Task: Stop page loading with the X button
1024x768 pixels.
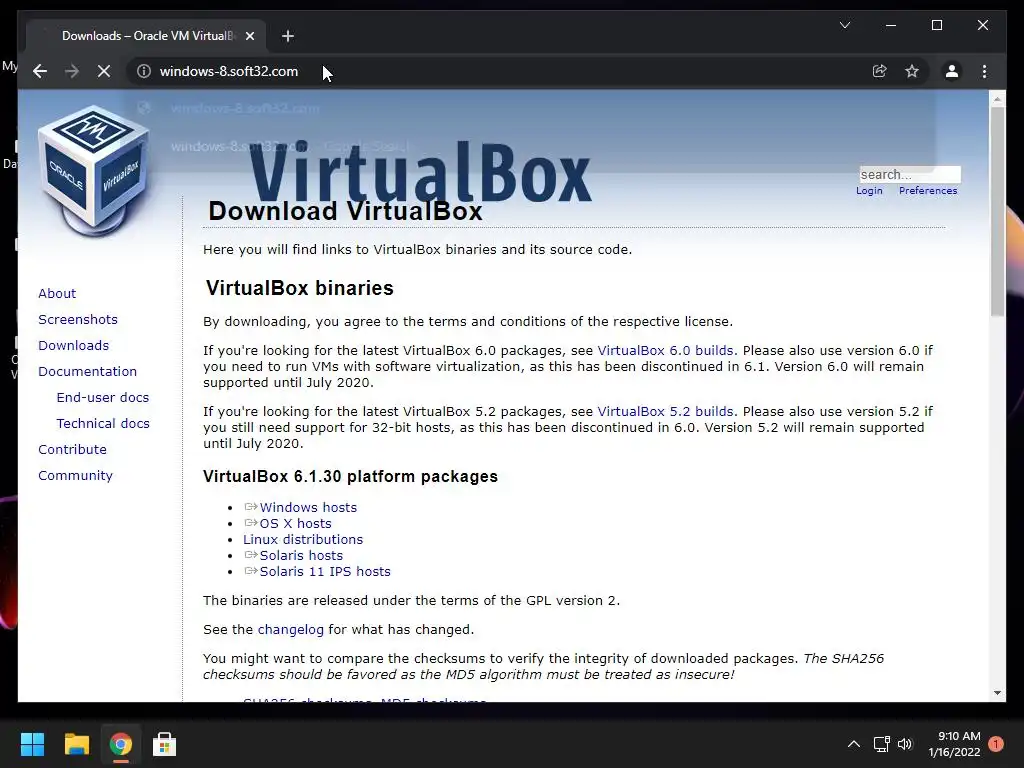Action: pyautogui.click(x=104, y=71)
